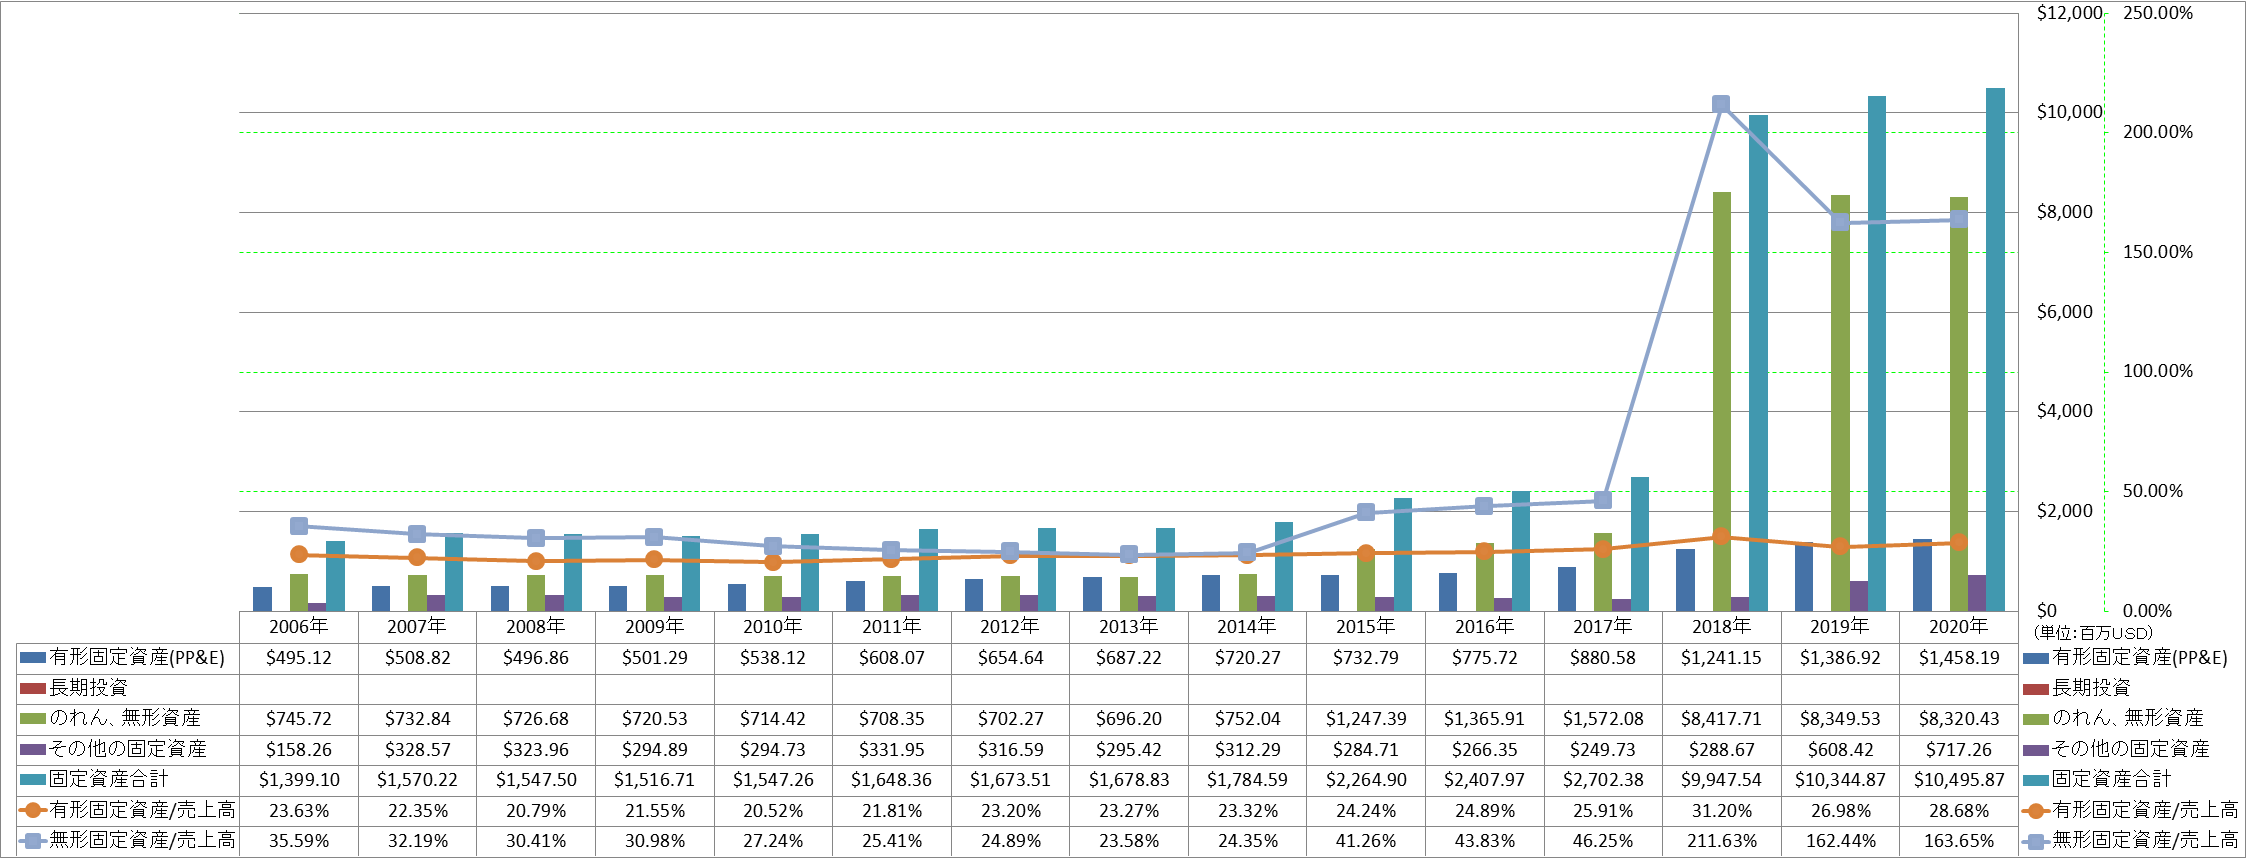Click the 46.25% cell for 2017年
The width and height of the screenshot is (2246, 858).
point(1603,841)
